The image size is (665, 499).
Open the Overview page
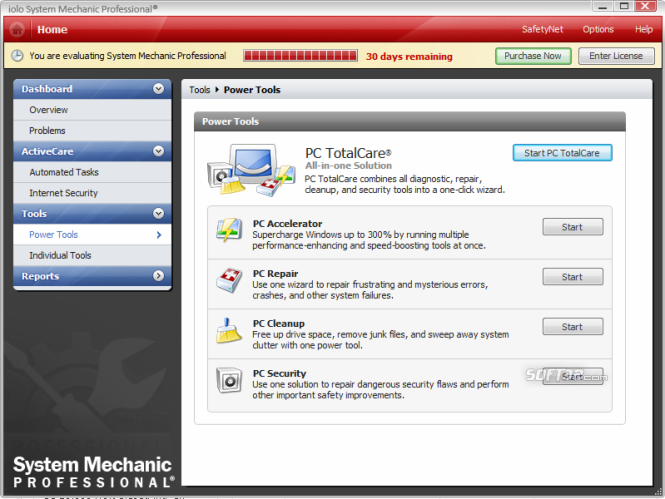pyautogui.click(x=92, y=110)
